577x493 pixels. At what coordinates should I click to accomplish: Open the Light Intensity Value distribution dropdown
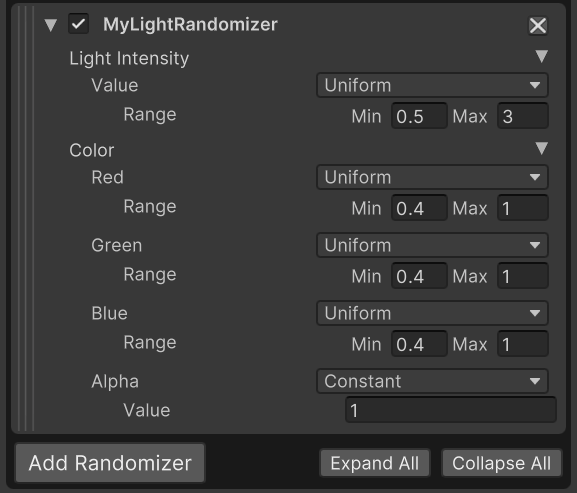point(432,85)
